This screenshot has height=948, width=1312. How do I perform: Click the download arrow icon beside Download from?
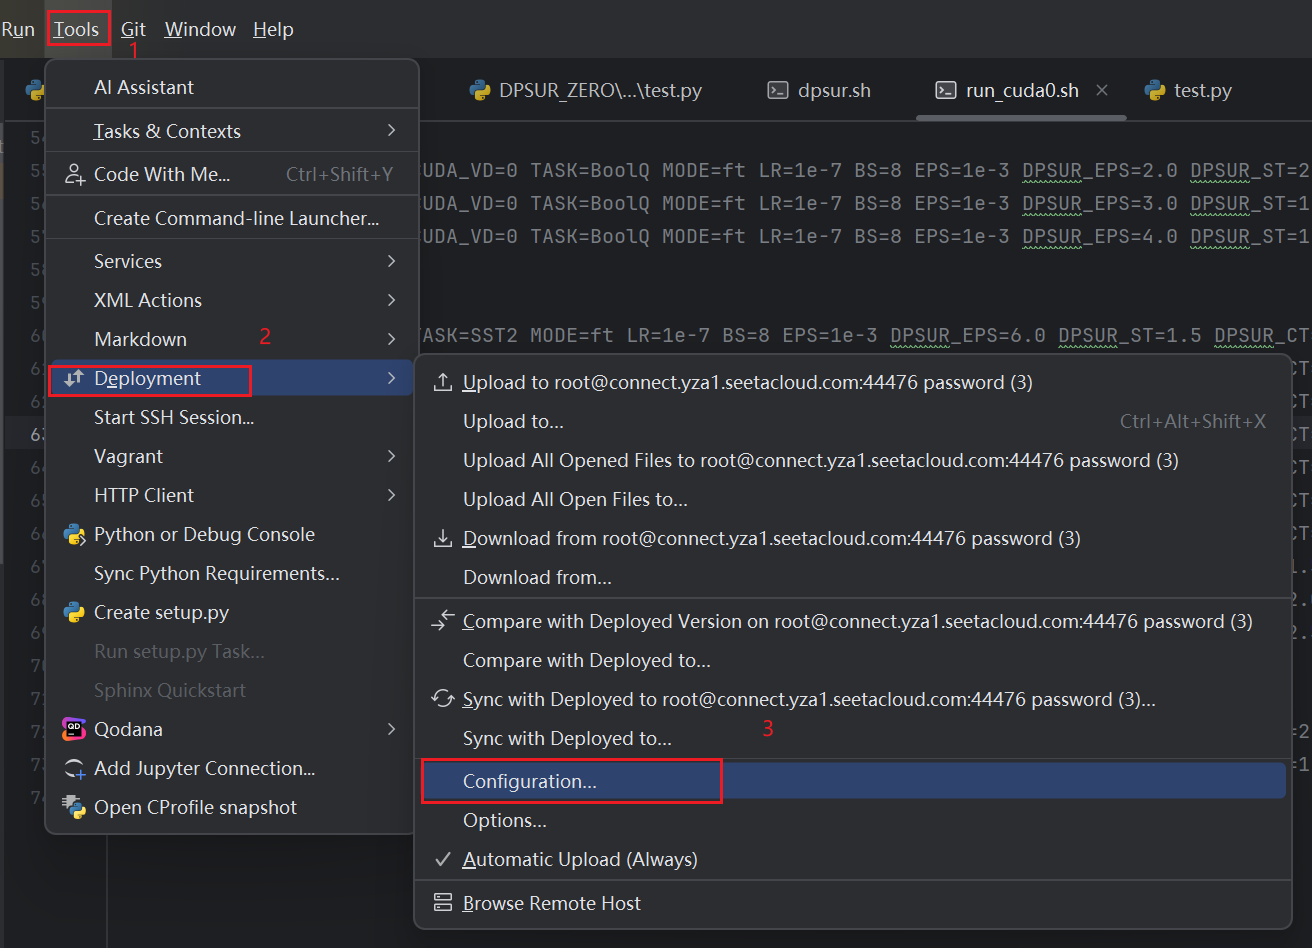pos(442,538)
